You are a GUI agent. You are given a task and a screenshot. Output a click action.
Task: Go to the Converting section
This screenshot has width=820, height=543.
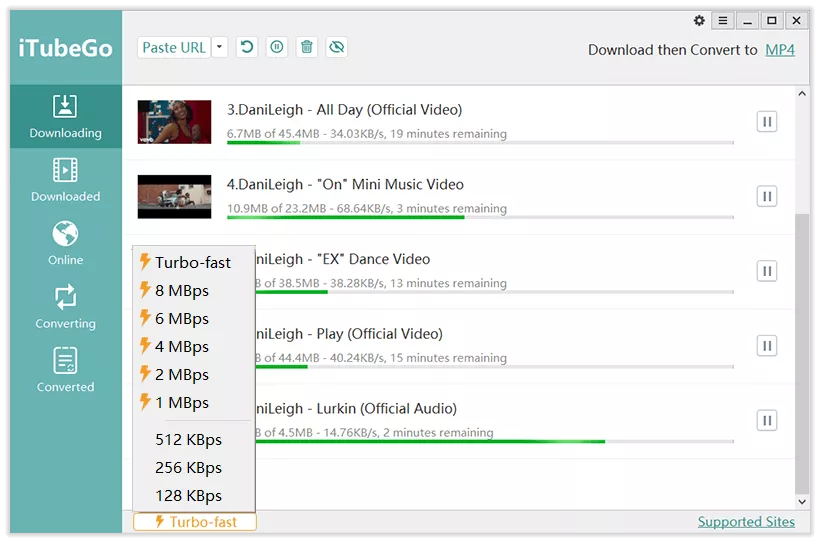click(x=65, y=306)
